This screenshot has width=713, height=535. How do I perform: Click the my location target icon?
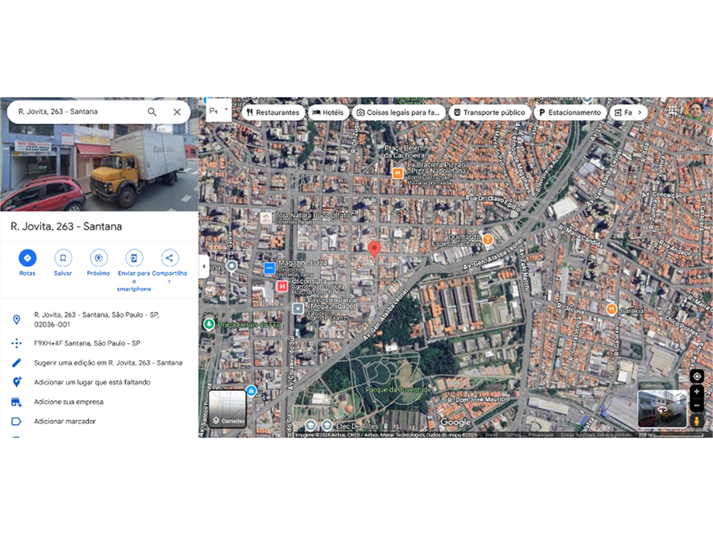coord(697,376)
